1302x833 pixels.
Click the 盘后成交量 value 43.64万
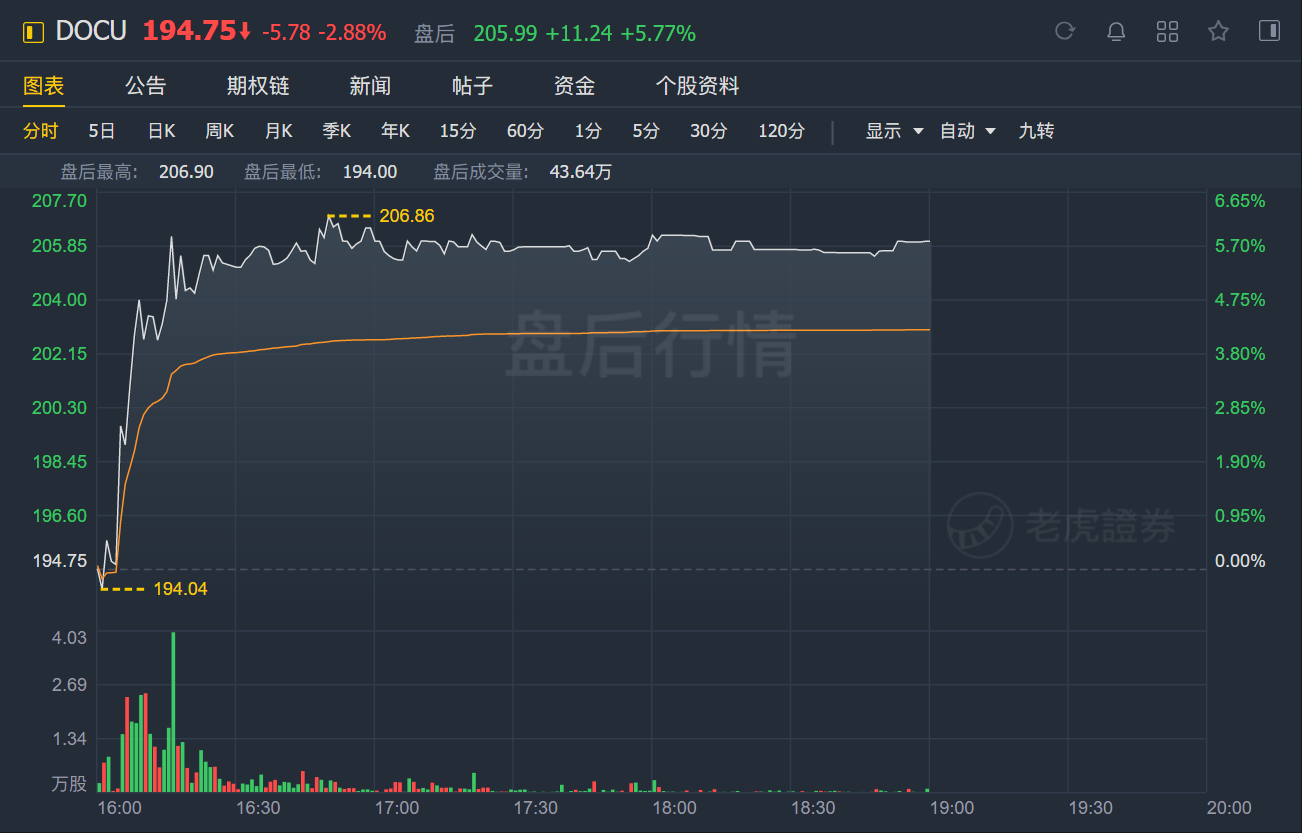point(581,172)
